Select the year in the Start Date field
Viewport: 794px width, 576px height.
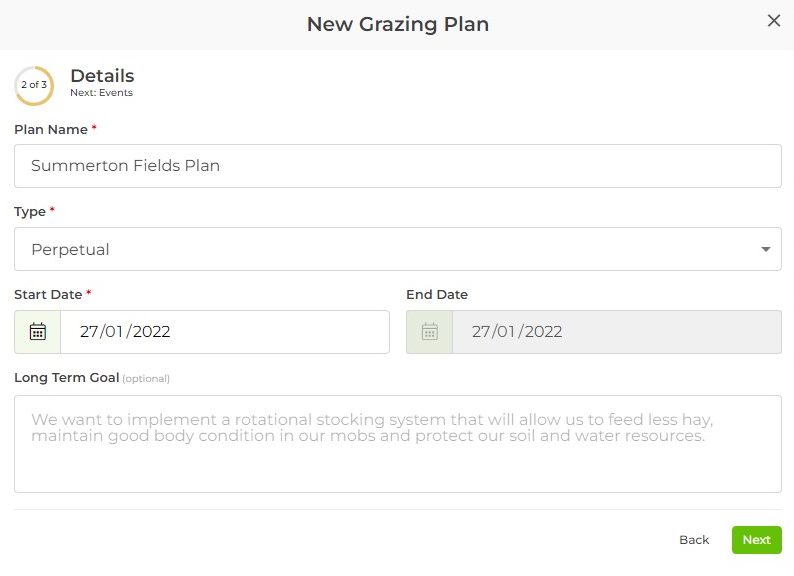click(x=151, y=332)
